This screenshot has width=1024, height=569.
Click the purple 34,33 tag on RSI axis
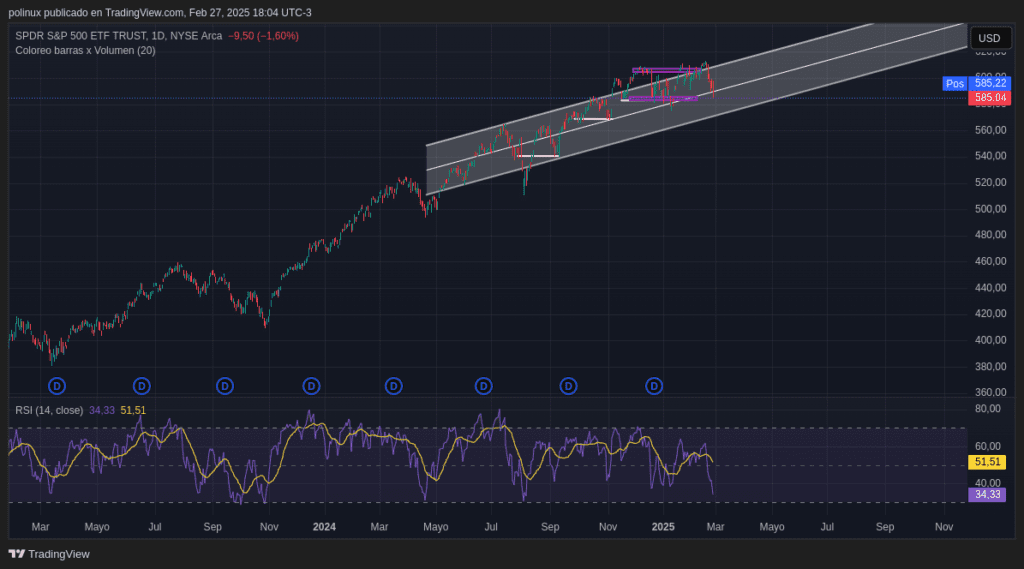[987, 495]
